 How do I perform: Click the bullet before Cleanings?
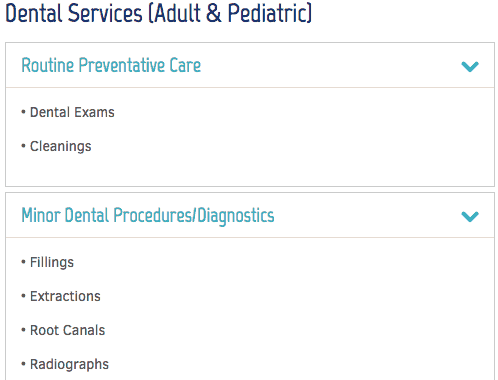point(23,146)
